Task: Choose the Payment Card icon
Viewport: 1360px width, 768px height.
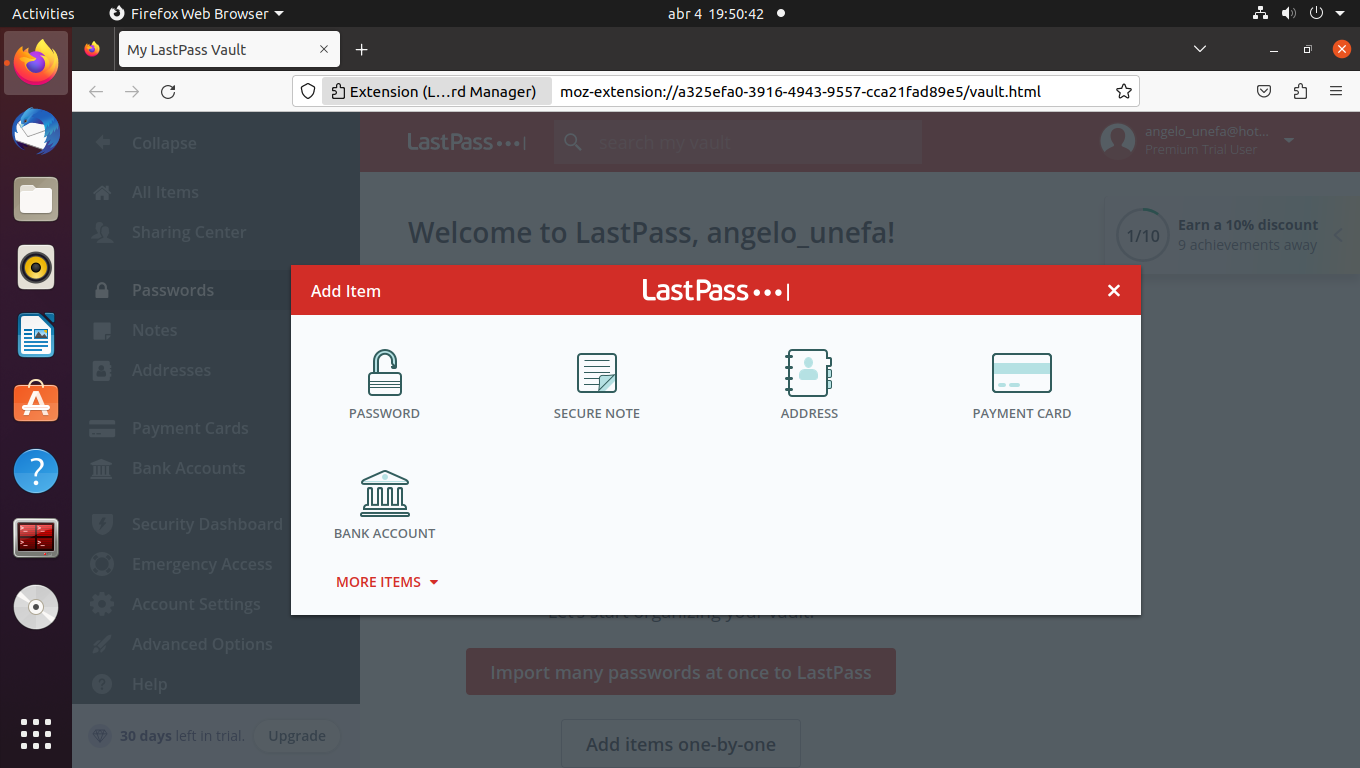Action: (x=1022, y=373)
